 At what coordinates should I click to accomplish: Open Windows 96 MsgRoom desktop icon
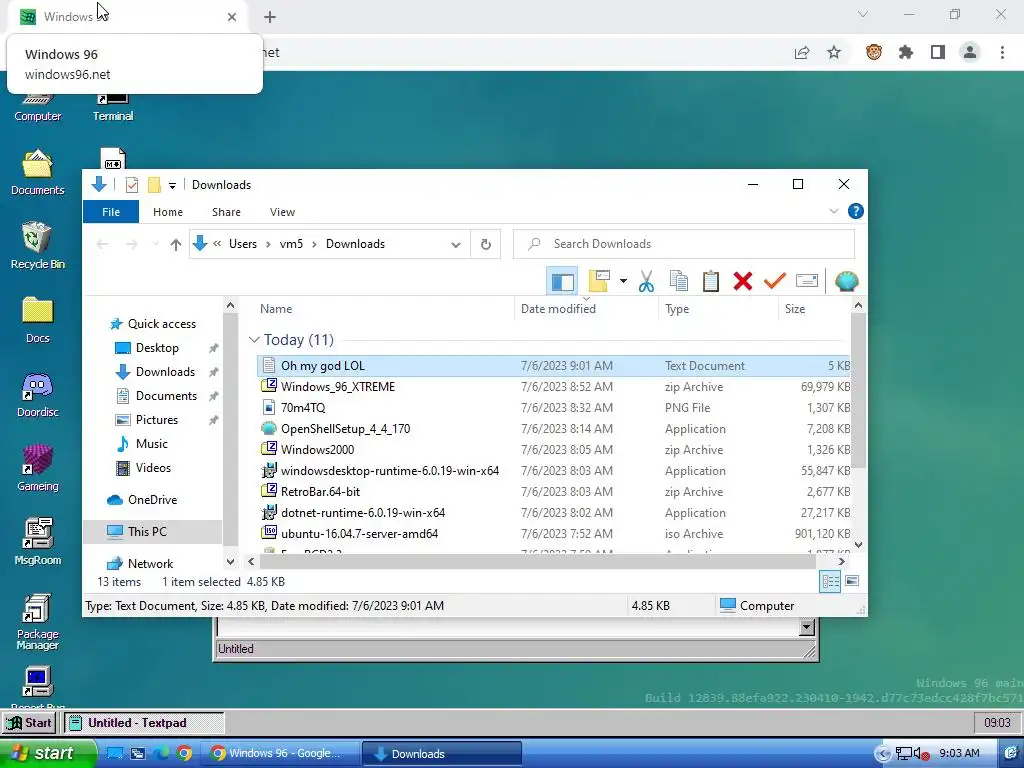pos(37,541)
